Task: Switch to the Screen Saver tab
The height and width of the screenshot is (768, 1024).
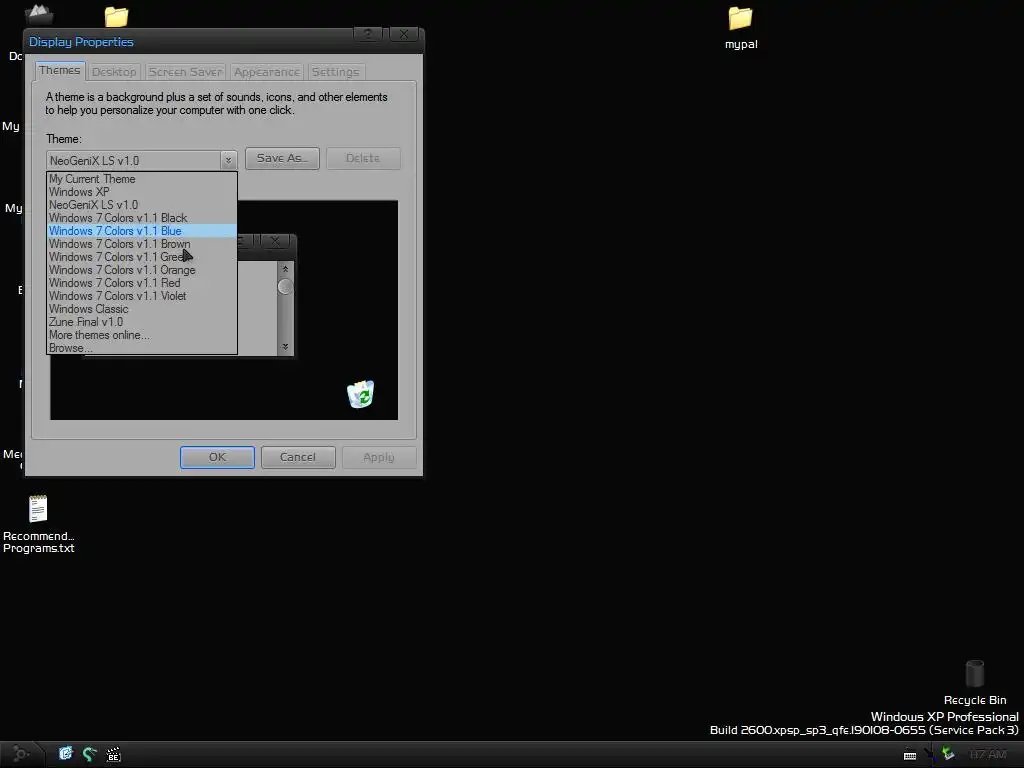Action: pyautogui.click(x=185, y=72)
